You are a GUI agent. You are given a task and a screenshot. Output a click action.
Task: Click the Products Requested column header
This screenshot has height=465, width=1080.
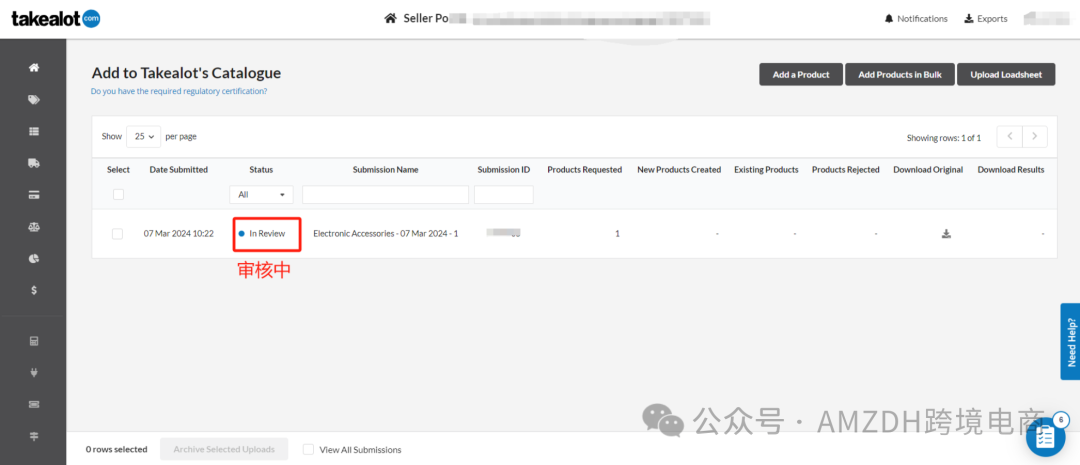pyautogui.click(x=584, y=169)
